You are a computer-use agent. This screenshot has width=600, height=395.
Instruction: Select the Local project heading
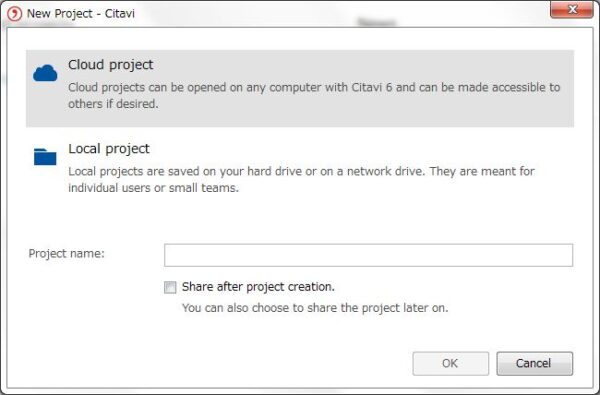[x=109, y=149]
